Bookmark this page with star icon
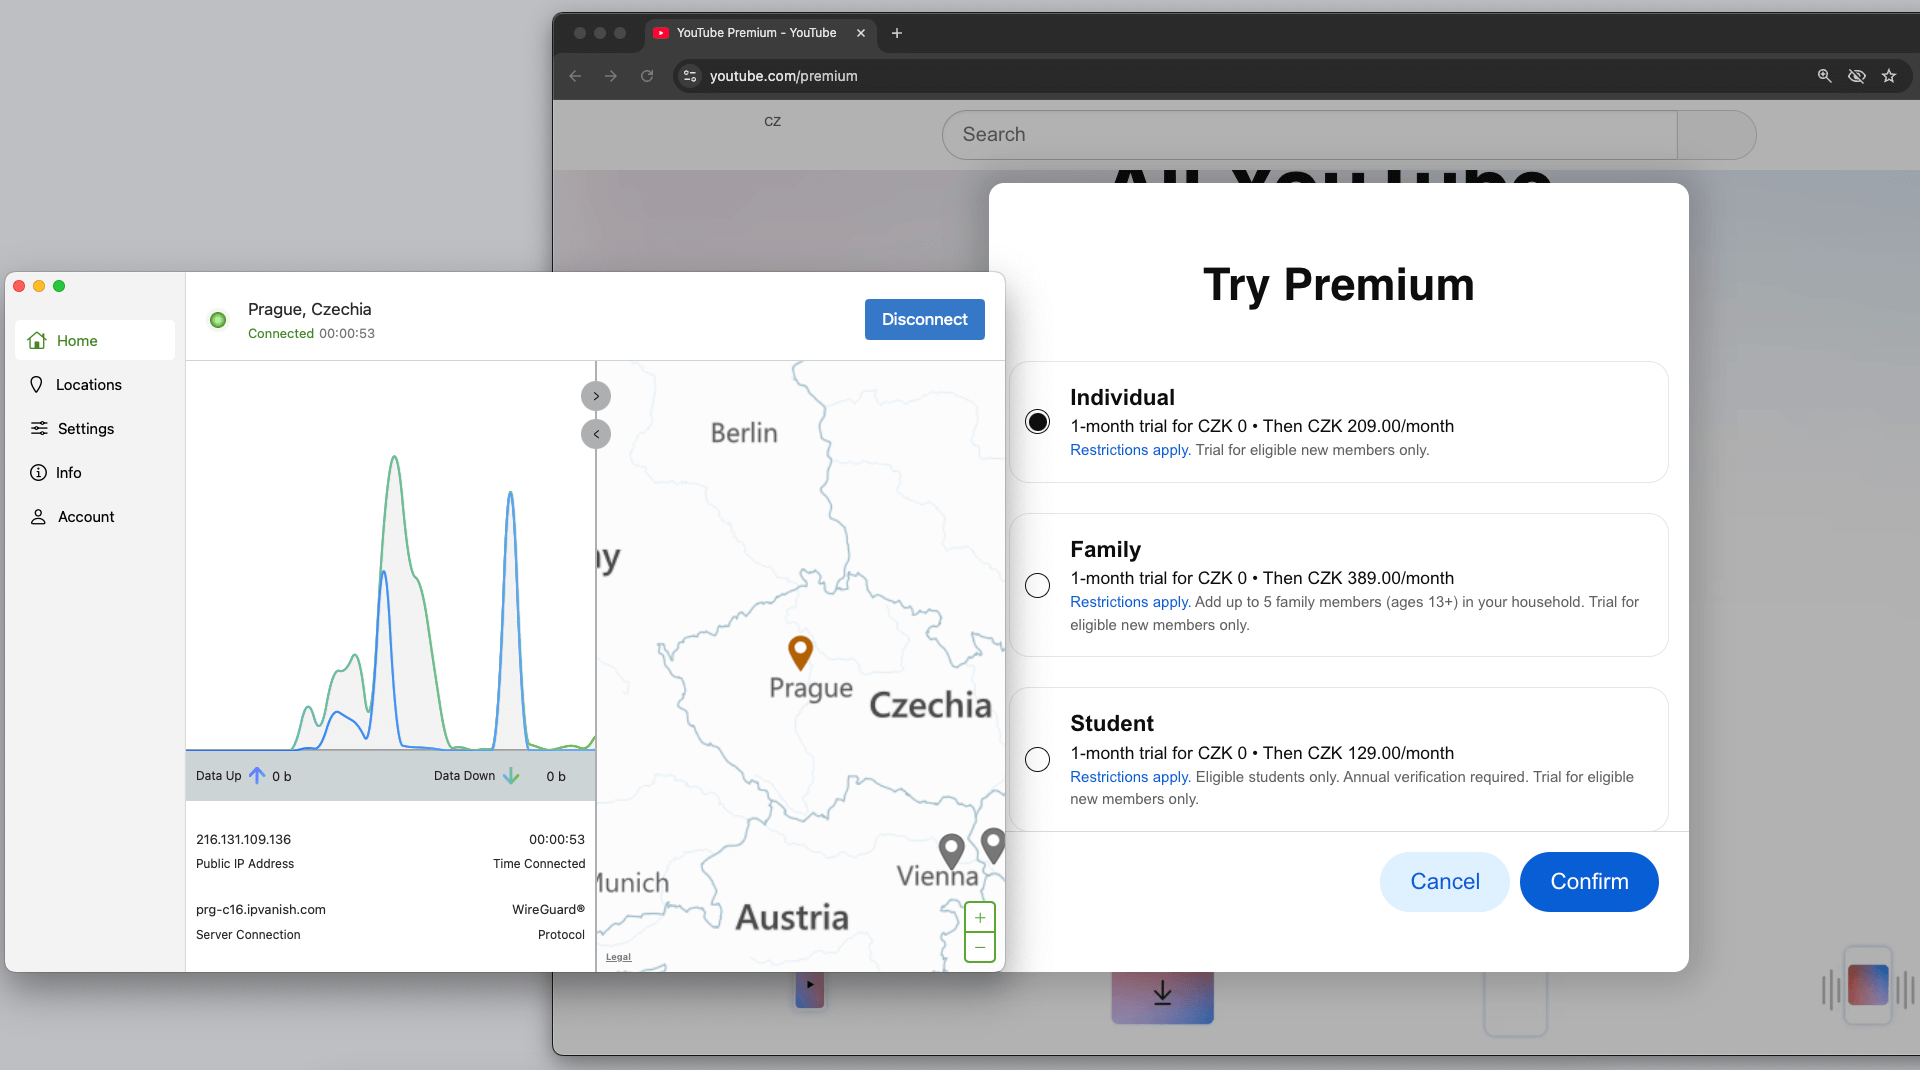 click(1889, 76)
